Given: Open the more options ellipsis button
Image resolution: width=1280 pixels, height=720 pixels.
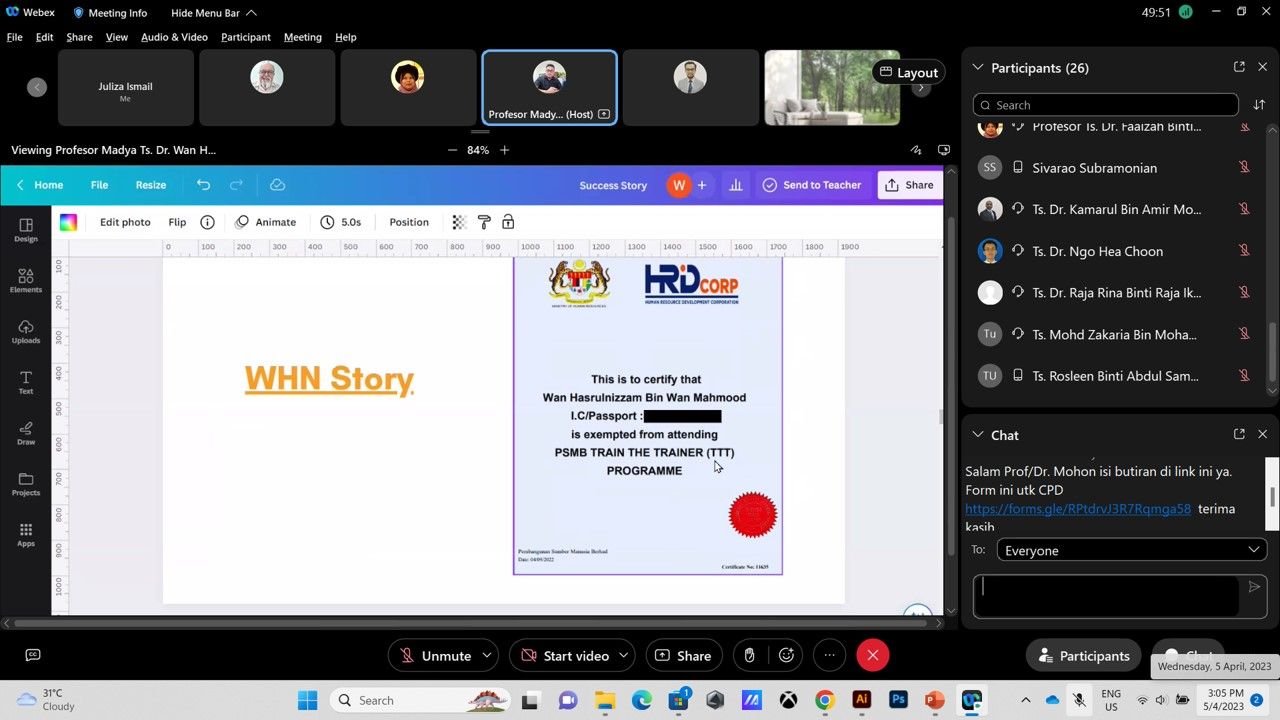Looking at the screenshot, I should [x=829, y=656].
